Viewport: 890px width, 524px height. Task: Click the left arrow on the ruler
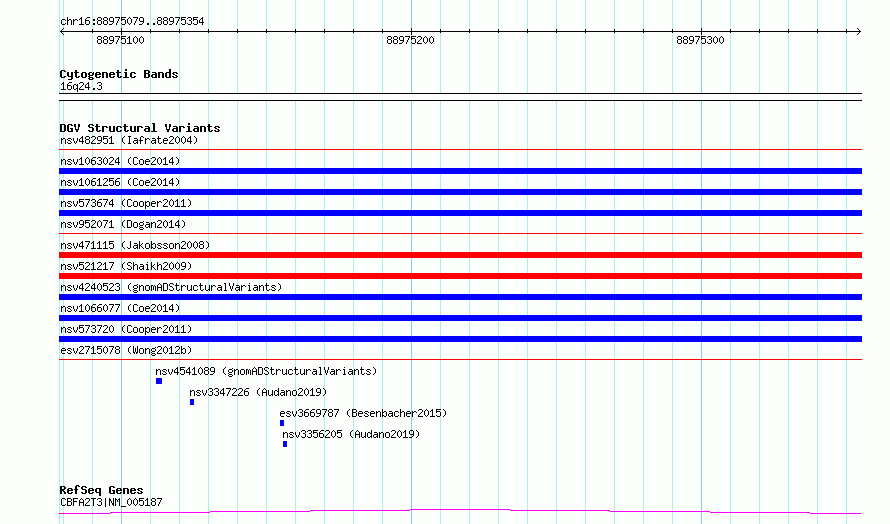click(62, 31)
